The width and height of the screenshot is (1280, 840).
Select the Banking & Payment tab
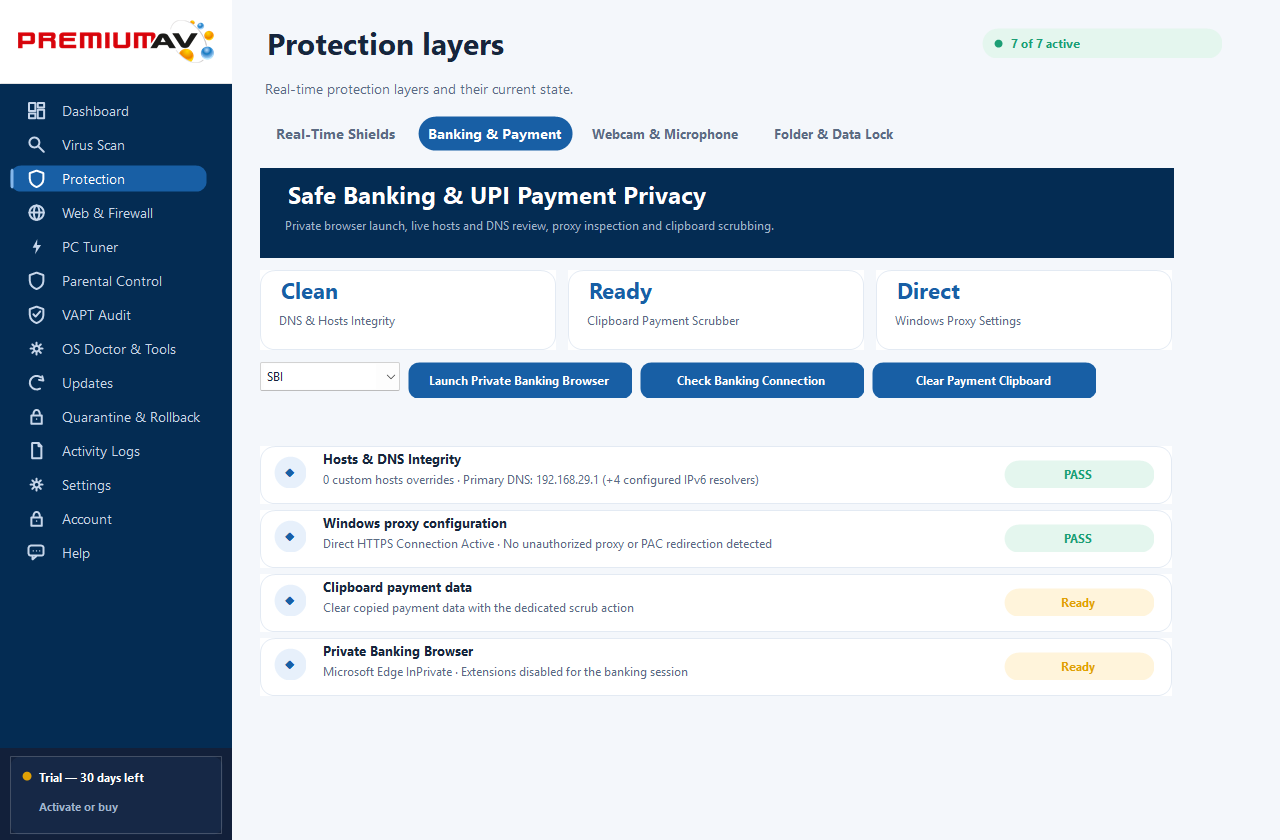[495, 134]
